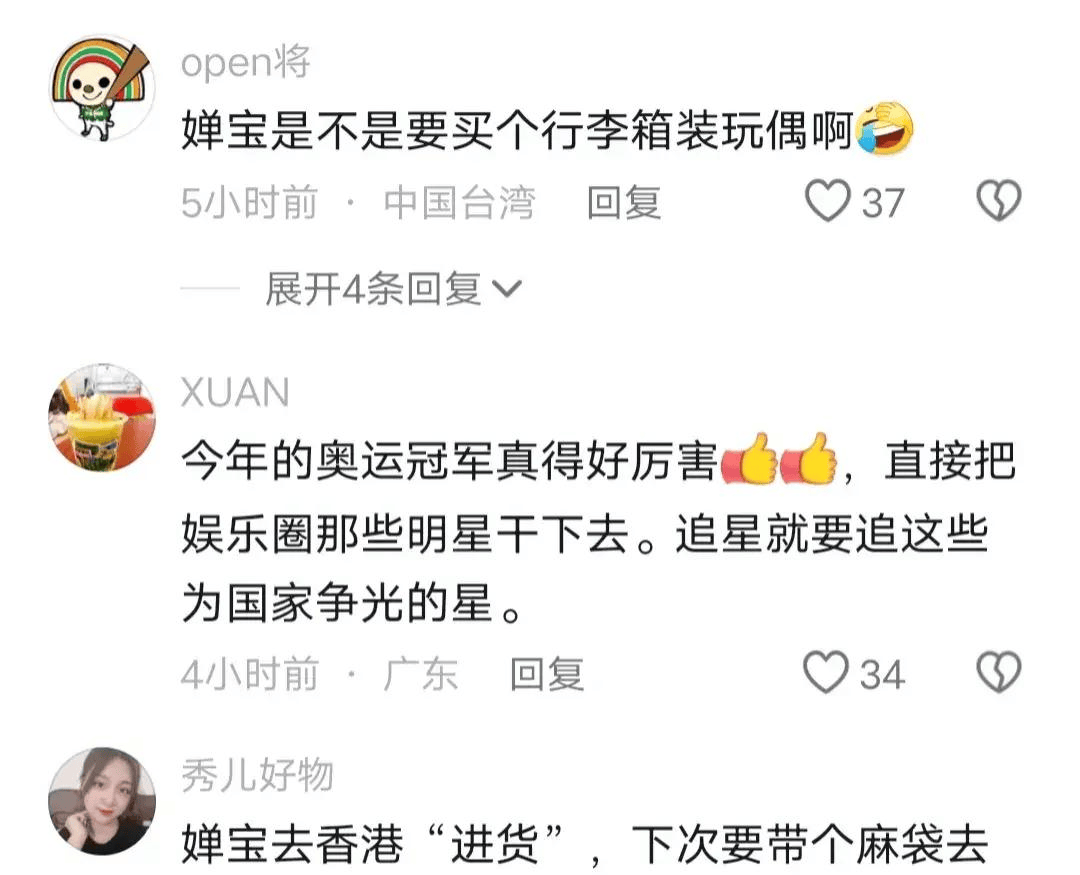The width and height of the screenshot is (1080, 875).
Task: Select 秀儿好物's comment about 香港进货
Action: (585, 845)
